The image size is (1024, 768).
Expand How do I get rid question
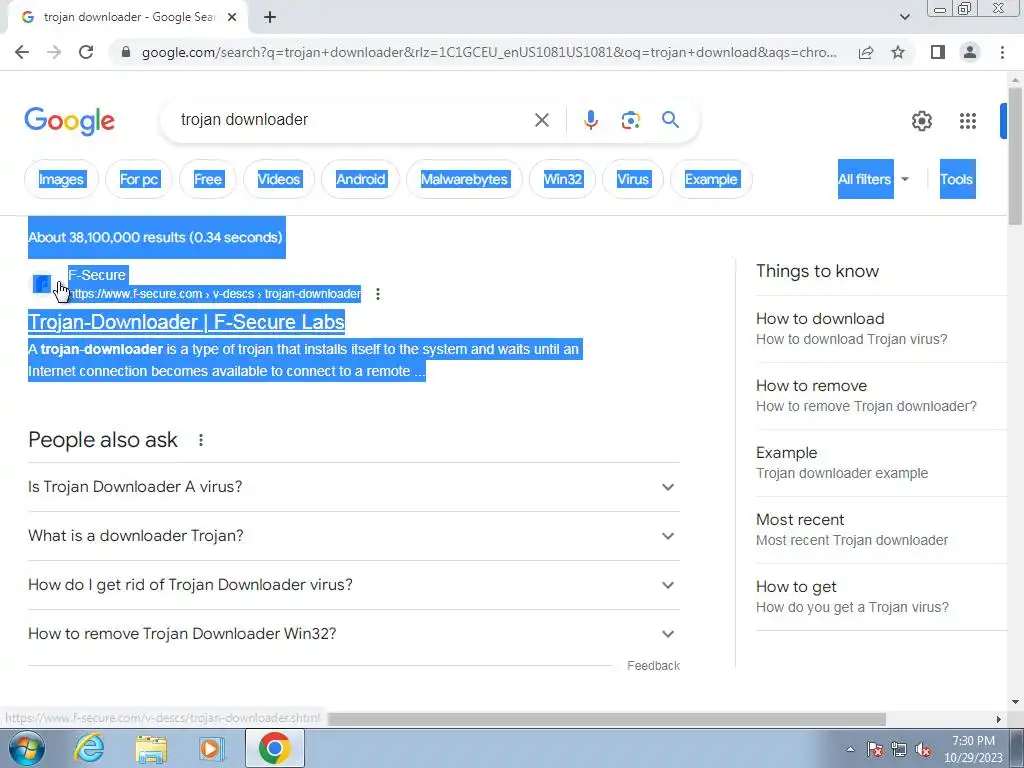point(354,585)
